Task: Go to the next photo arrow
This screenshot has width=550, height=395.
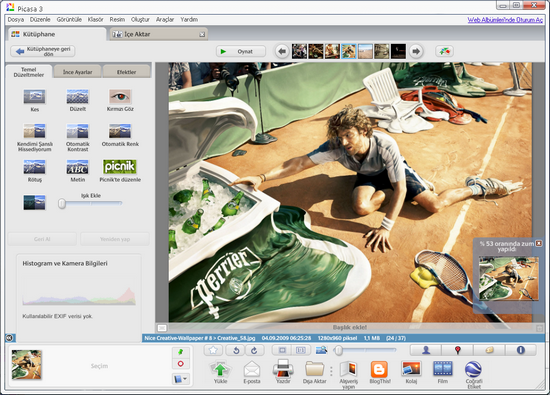Action: coord(416,51)
